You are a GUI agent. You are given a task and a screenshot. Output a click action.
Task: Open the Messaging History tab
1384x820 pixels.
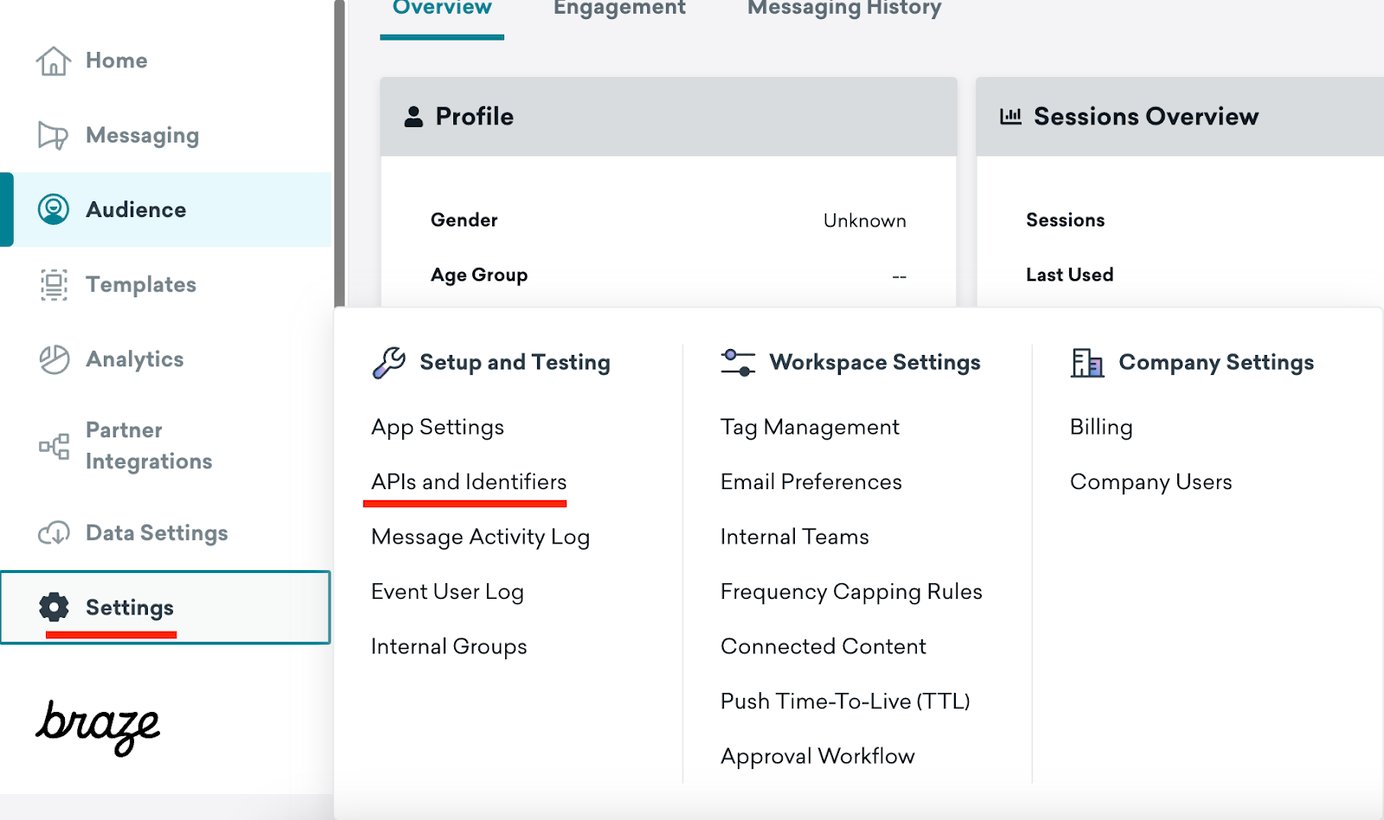coord(844,9)
